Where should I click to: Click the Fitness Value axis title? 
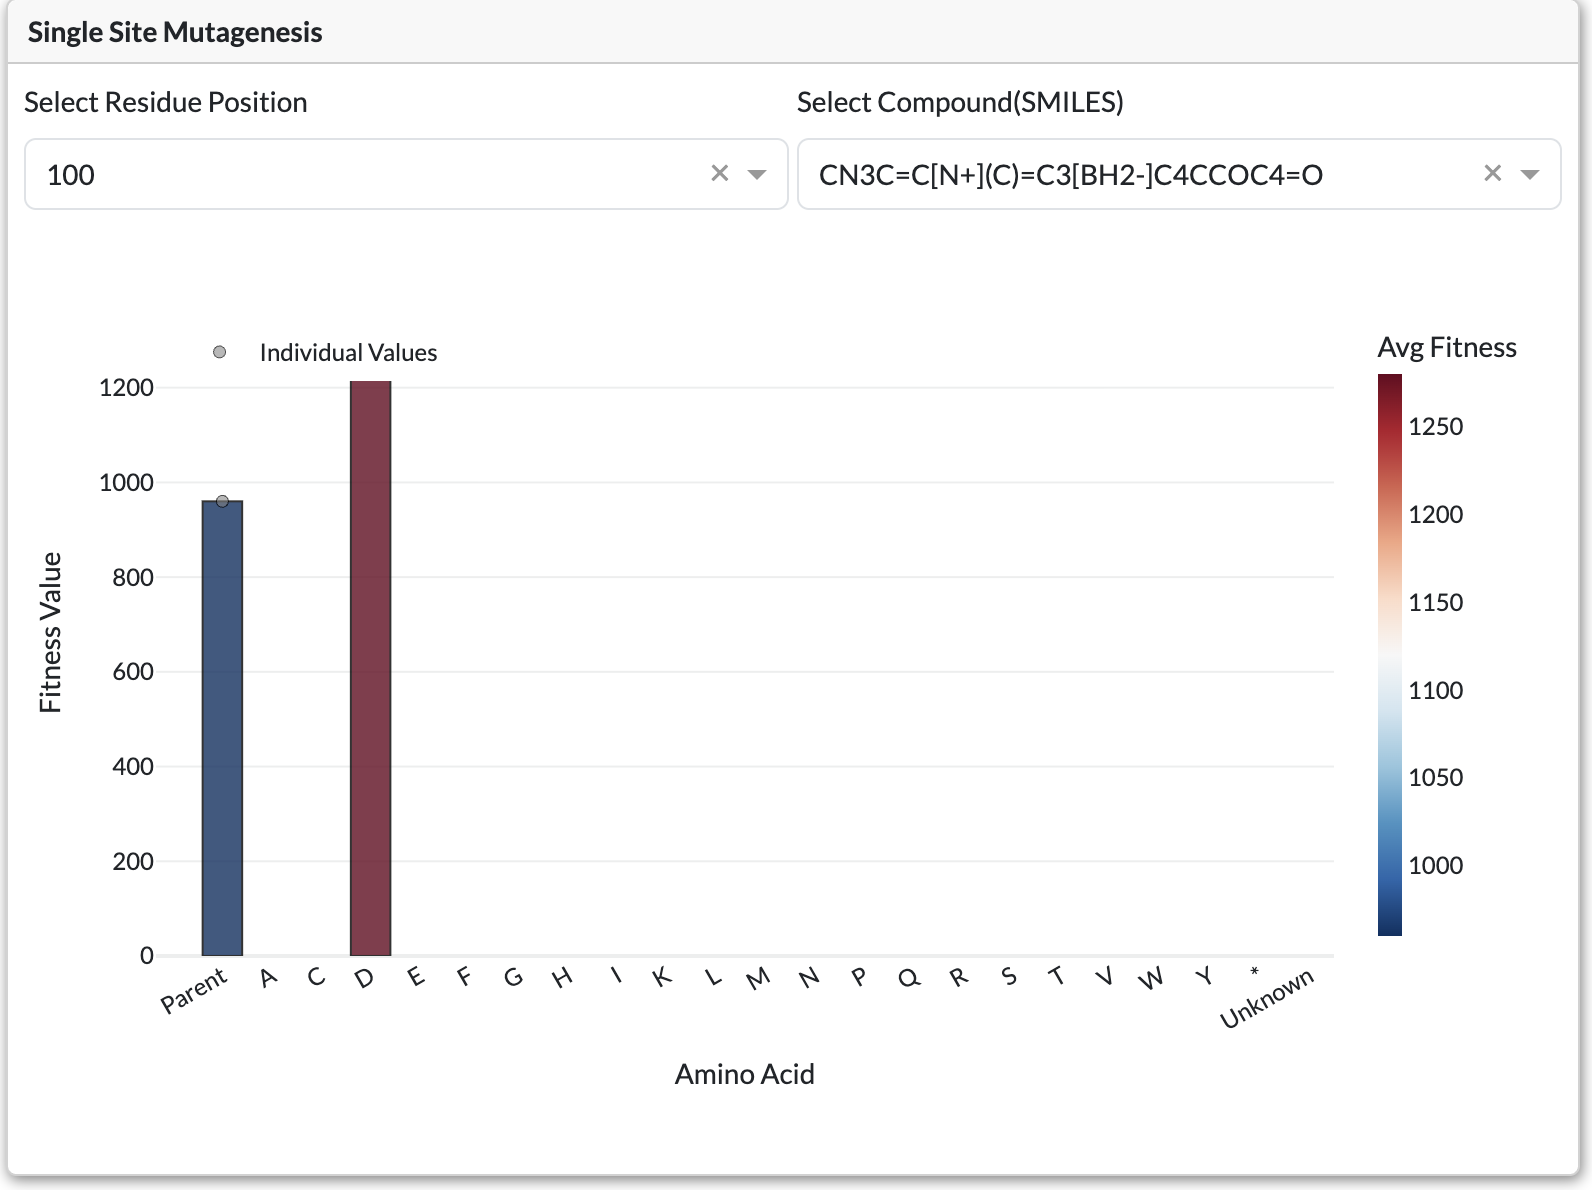click(50, 632)
